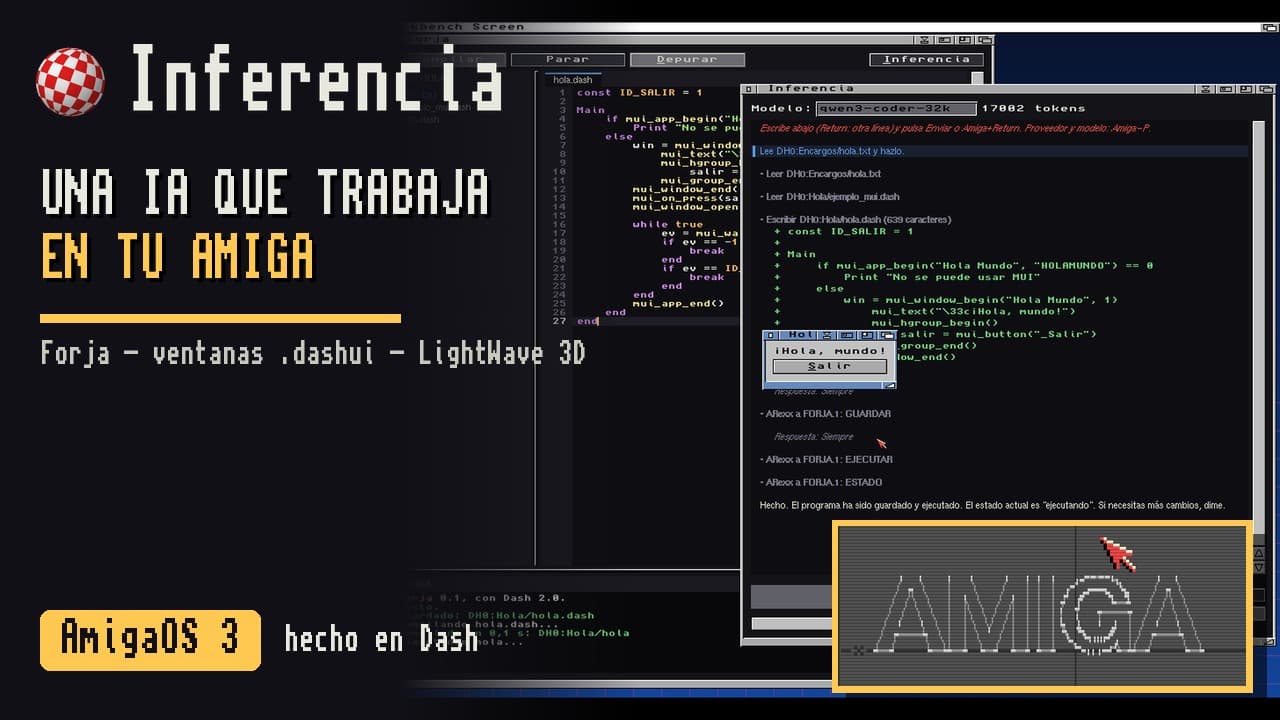The height and width of the screenshot is (720, 1280).
Task: Click the 'AmigaOS 3' badge
Action: coord(150,640)
